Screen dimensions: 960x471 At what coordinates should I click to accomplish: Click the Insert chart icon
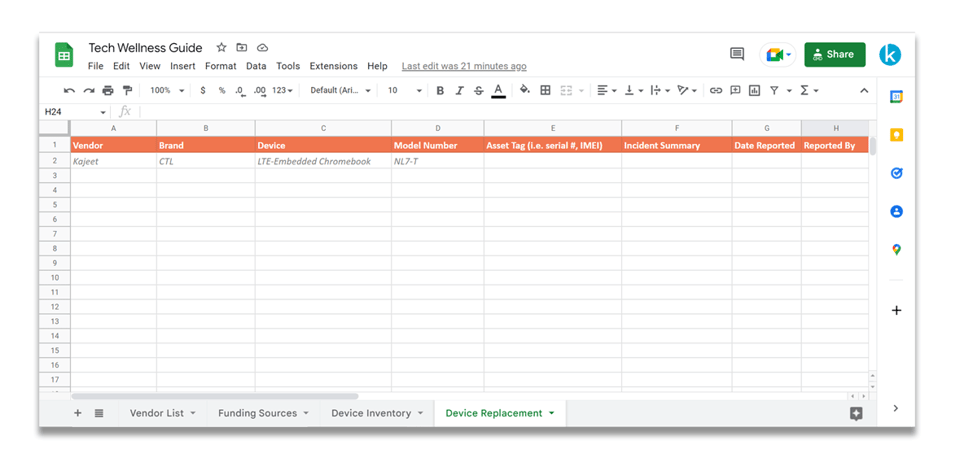pos(754,91)
